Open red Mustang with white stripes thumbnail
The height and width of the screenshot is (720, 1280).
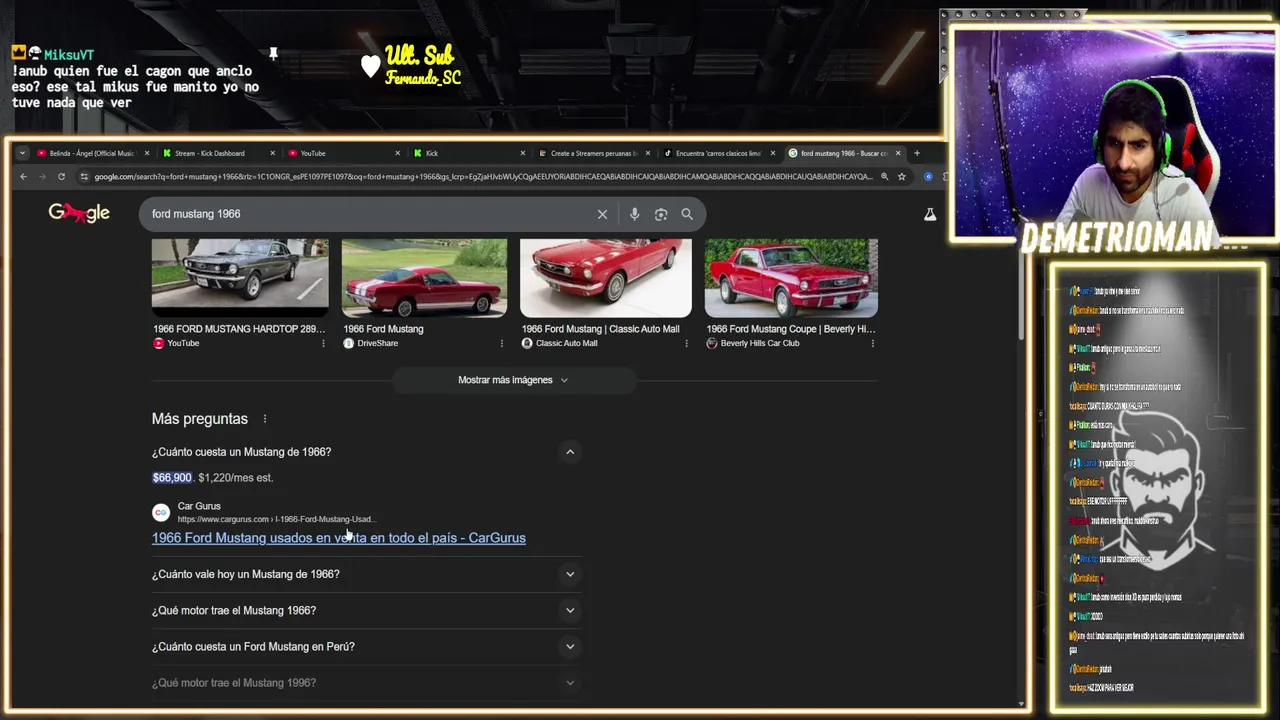tap(424, 277)
